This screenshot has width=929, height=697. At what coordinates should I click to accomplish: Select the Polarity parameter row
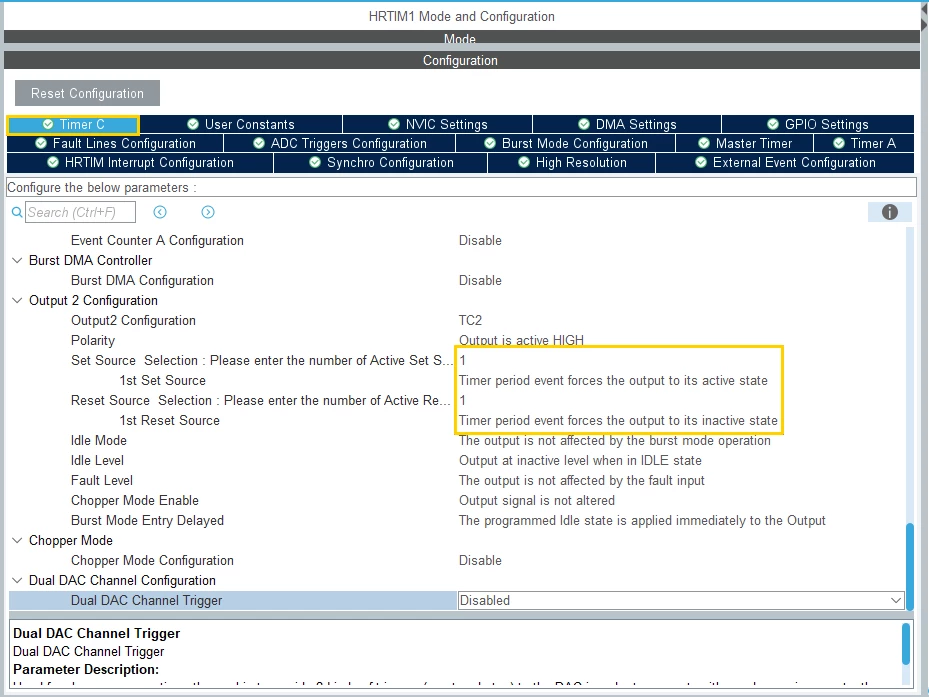[x=456, y=341]
